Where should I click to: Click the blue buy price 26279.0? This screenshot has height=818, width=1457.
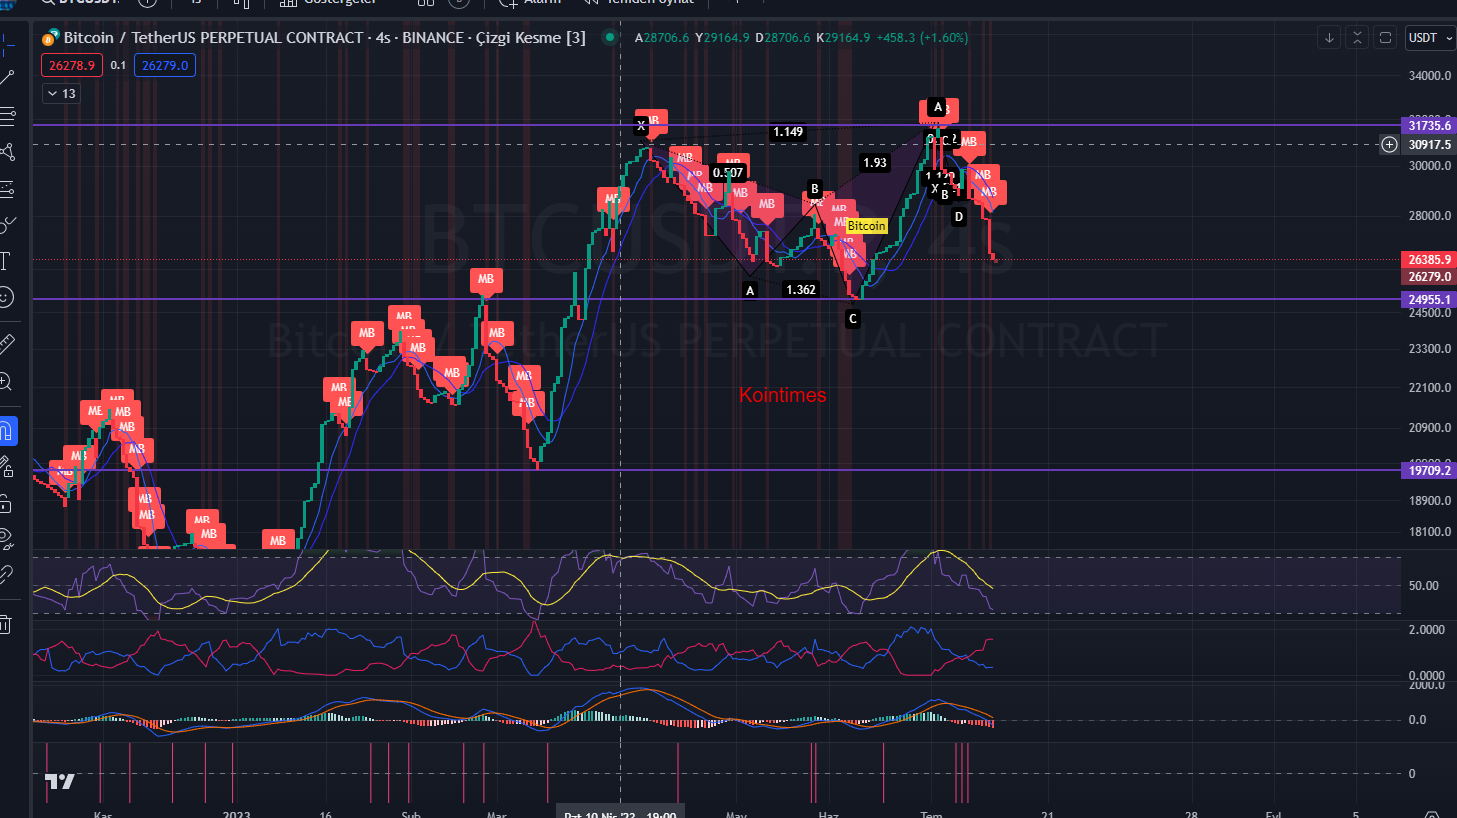pyautogui.click(x=165, y=66)
